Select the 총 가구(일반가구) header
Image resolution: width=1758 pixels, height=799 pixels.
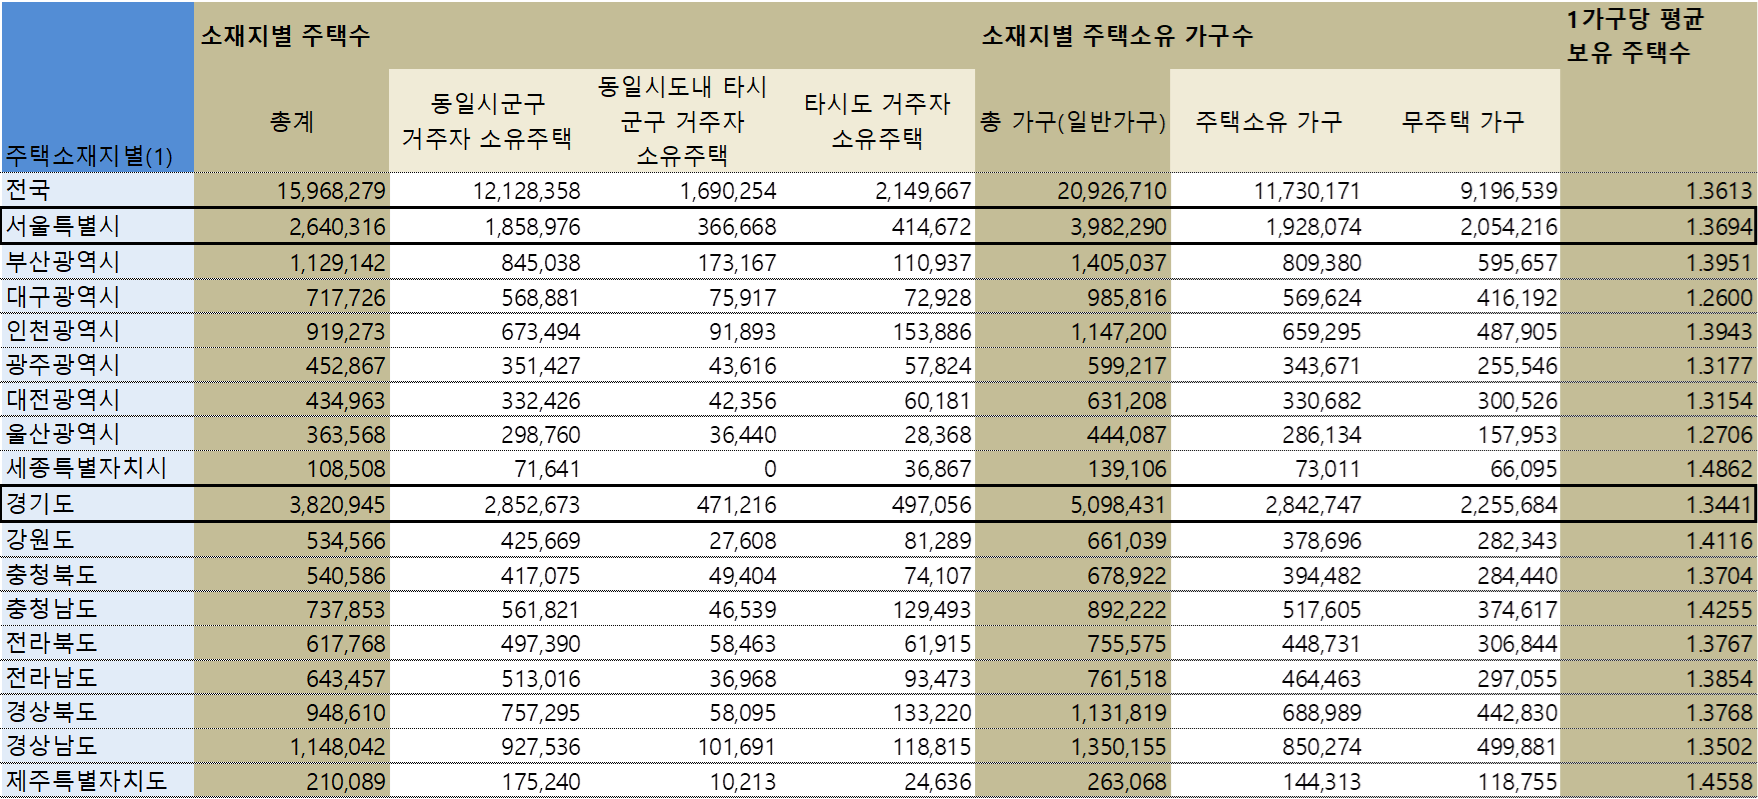[x=1072, y=121]
